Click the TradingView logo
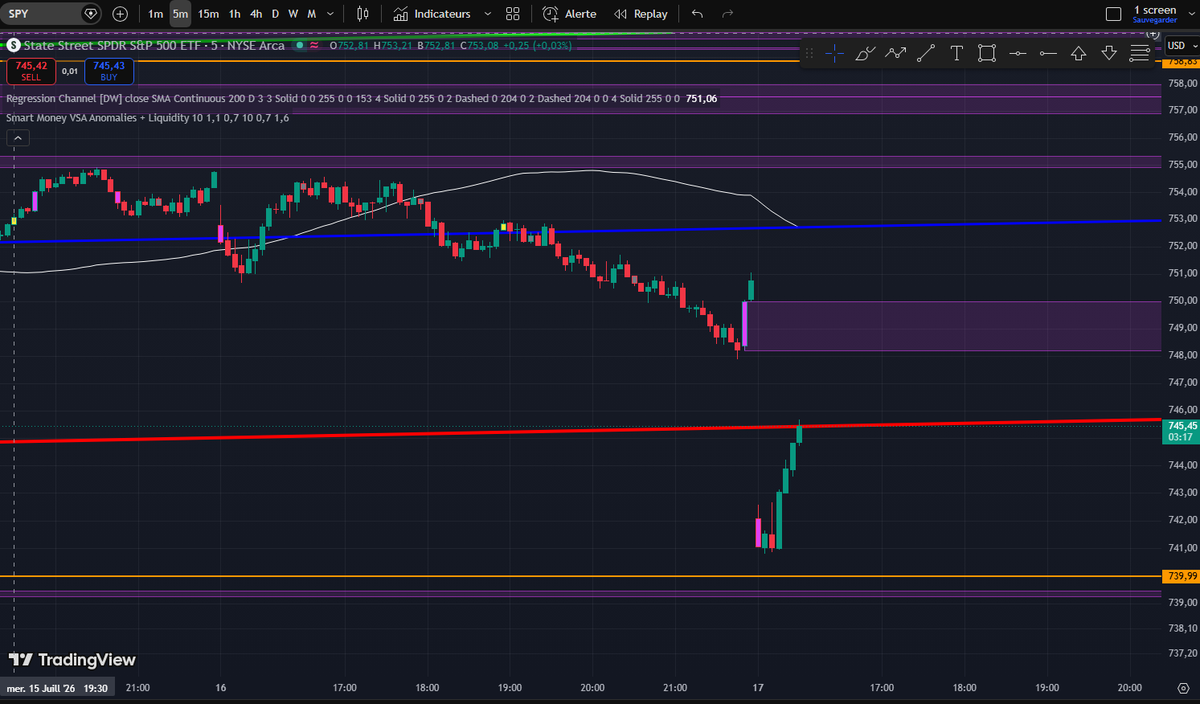1200x704 pixels. click(x=72, y=660)
